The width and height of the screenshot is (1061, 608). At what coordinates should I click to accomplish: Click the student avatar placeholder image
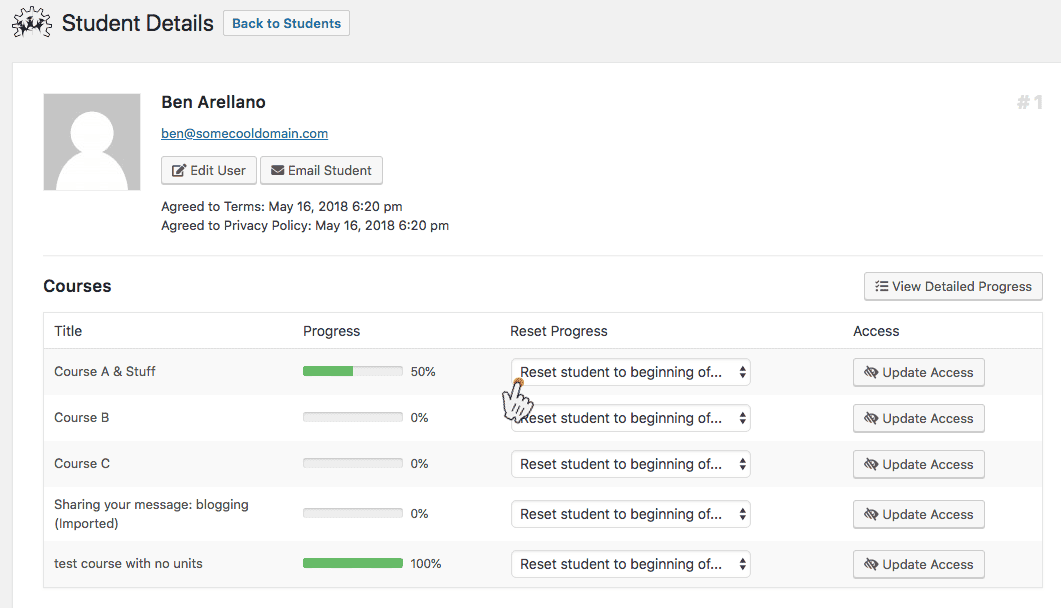tap(92, 142)
